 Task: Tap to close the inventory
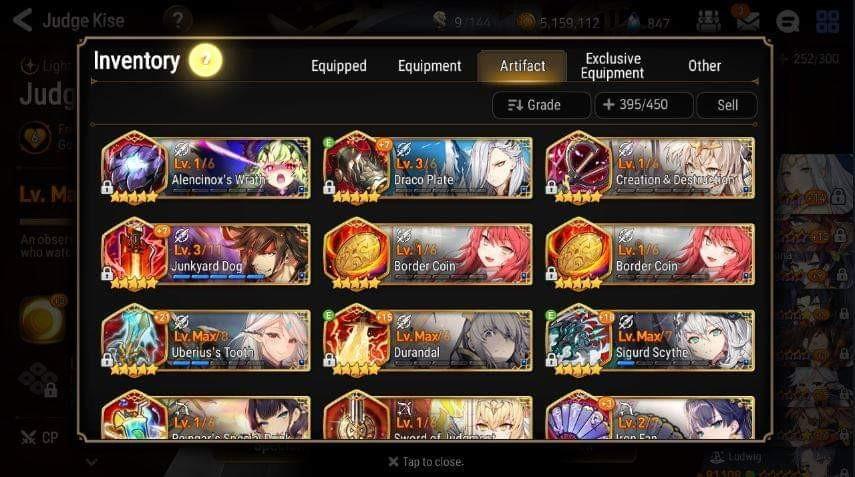(x=426, y=462)
